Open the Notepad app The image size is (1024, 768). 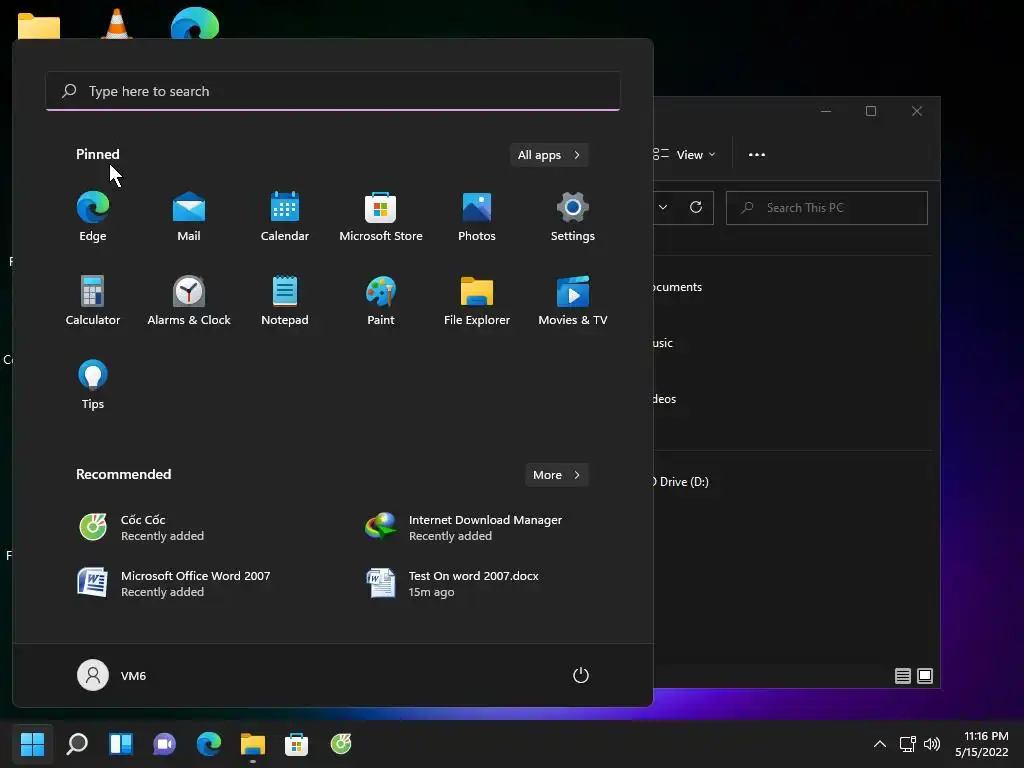[x=285, y=300]
